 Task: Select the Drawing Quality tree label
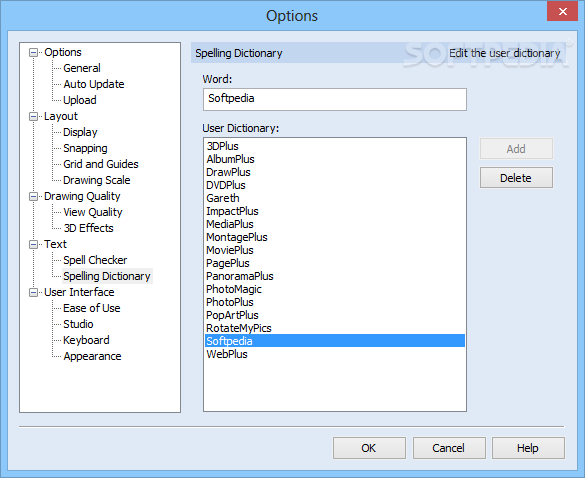tap(82, 196)
